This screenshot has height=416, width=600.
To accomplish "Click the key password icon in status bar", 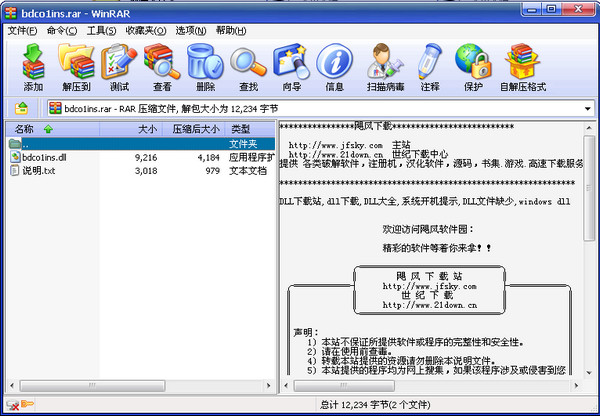I will (x=27, y=404).
